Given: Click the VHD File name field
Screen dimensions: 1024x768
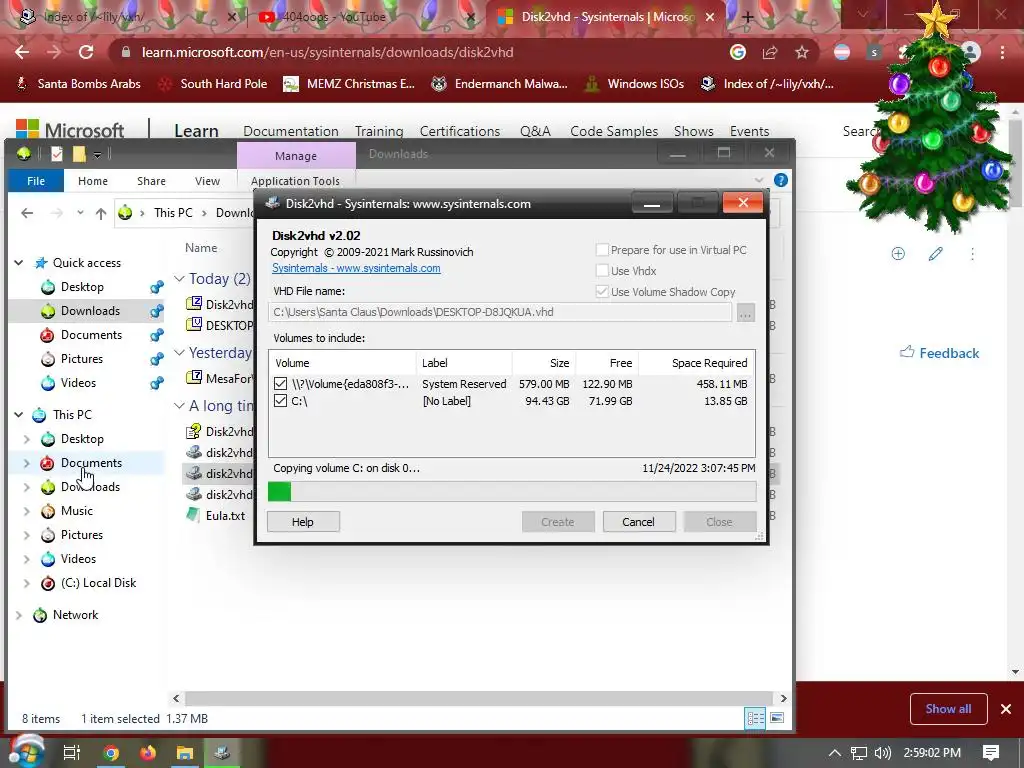Looking at the screenshot, I should point(500,312).
